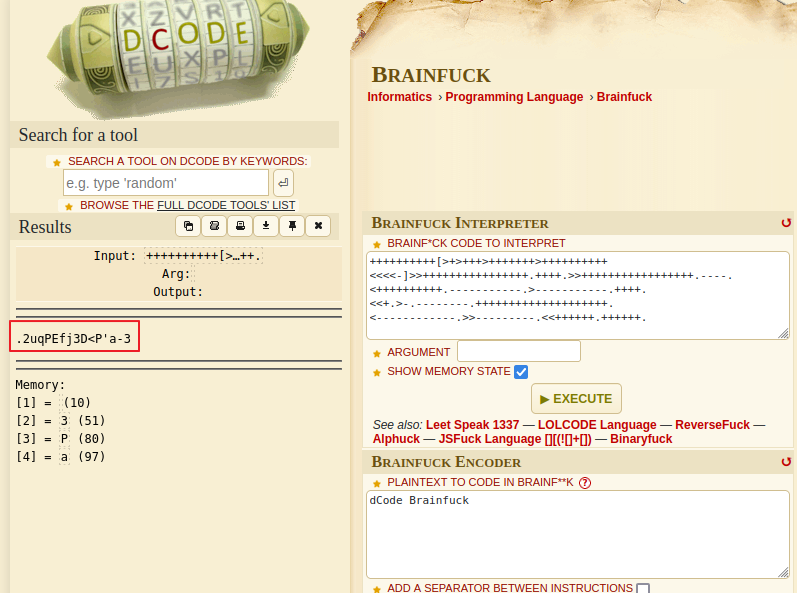Click the Search for a tool heading
The width and height of the screenshot is (797, 593).
pos(78,135)
